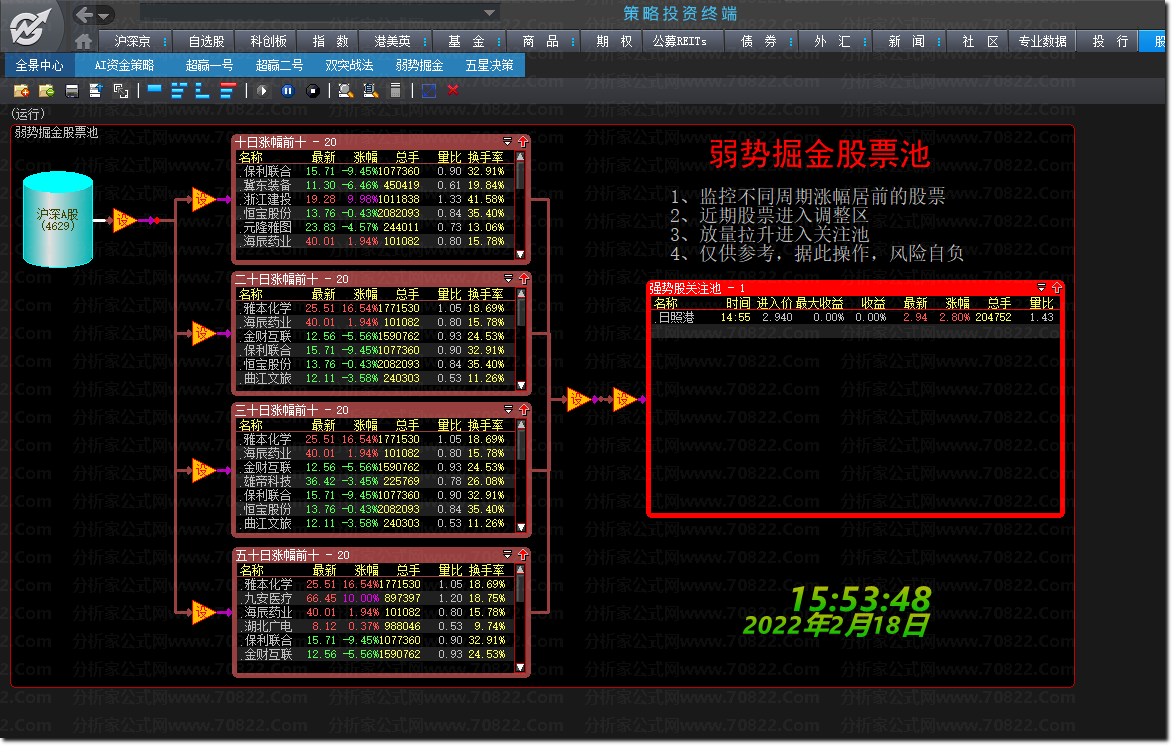The width and height of the screenshot is (1174, 746).
Task: Open the 社区 tab
Action: point(980,42)
